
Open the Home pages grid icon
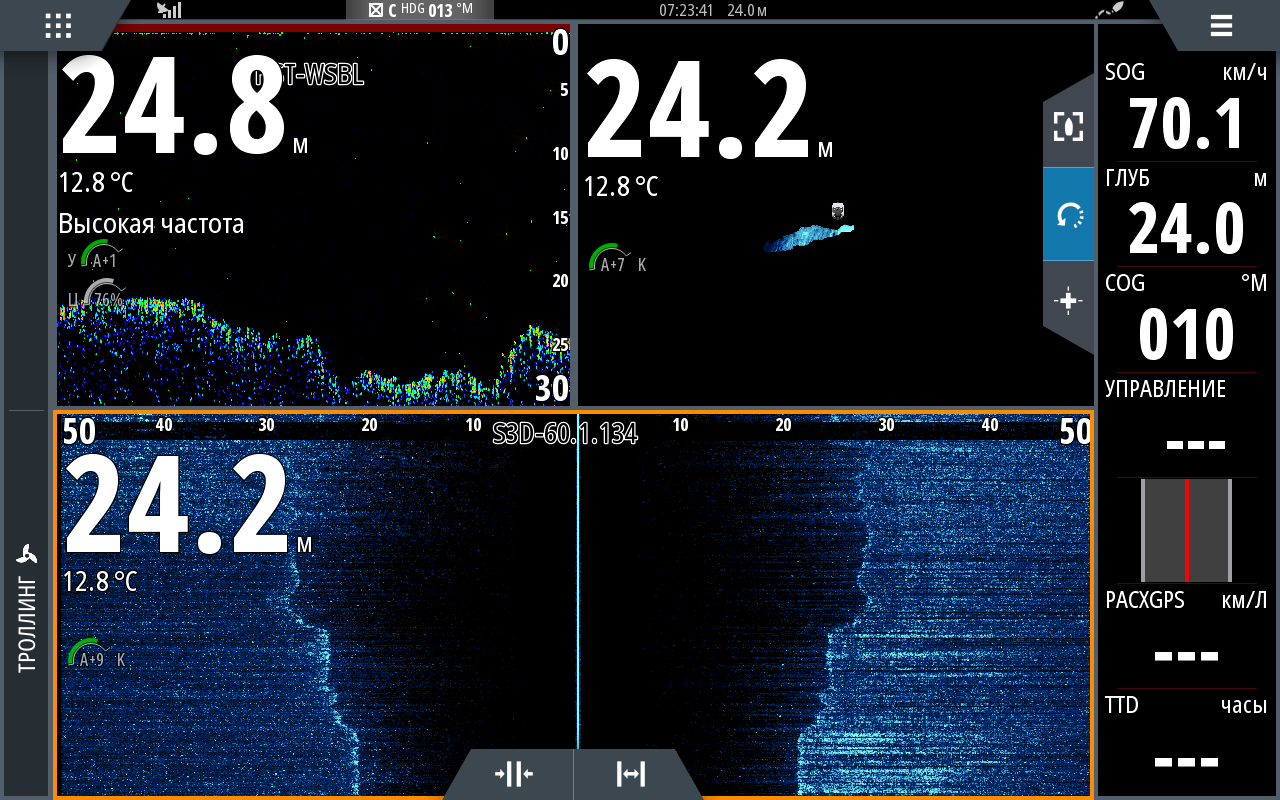point(58,26)
